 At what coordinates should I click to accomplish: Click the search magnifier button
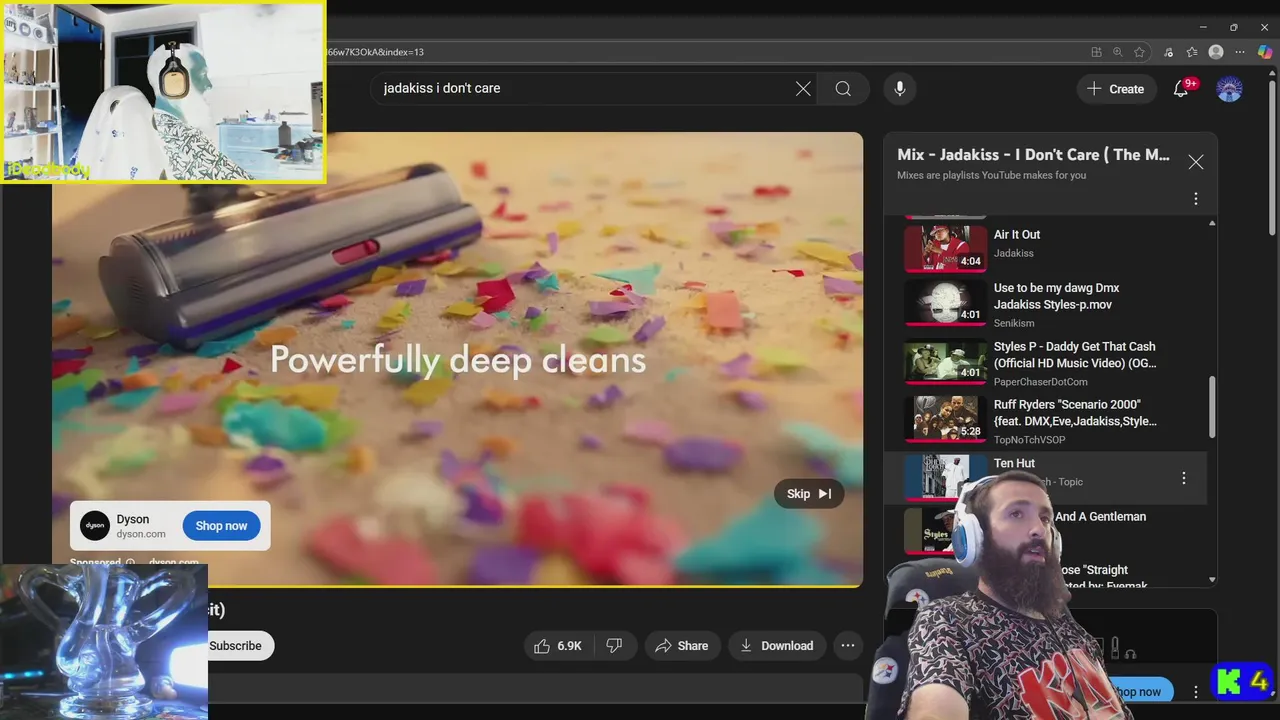coord(843,88)
